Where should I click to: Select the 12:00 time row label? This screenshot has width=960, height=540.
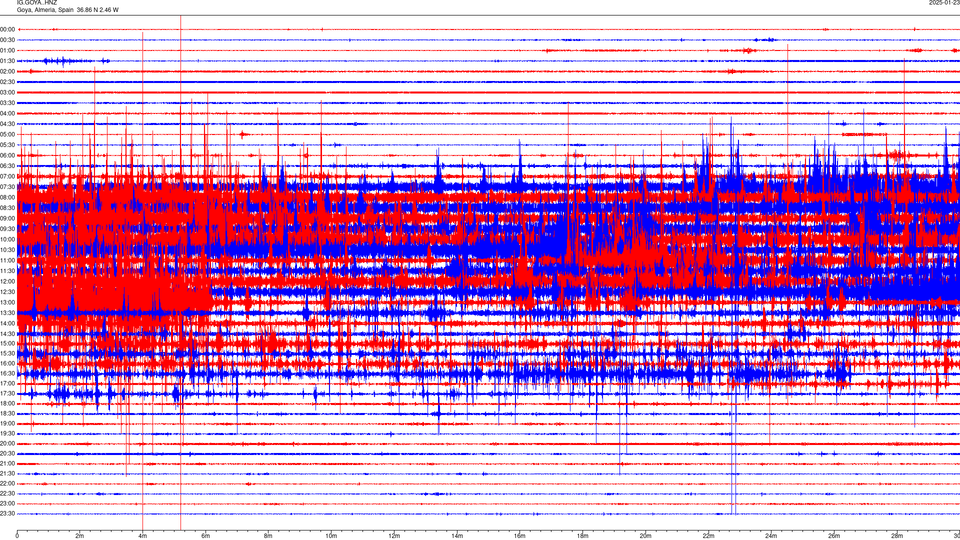[7, 281]
